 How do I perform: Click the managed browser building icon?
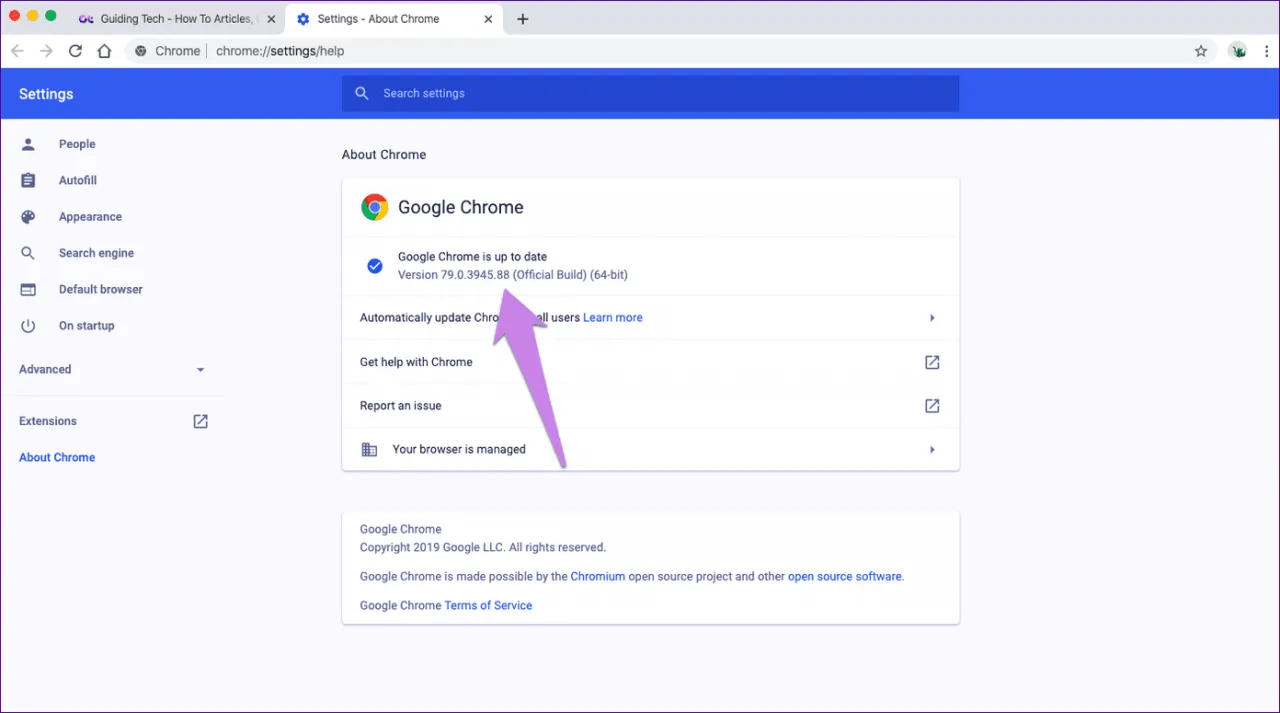369,450
